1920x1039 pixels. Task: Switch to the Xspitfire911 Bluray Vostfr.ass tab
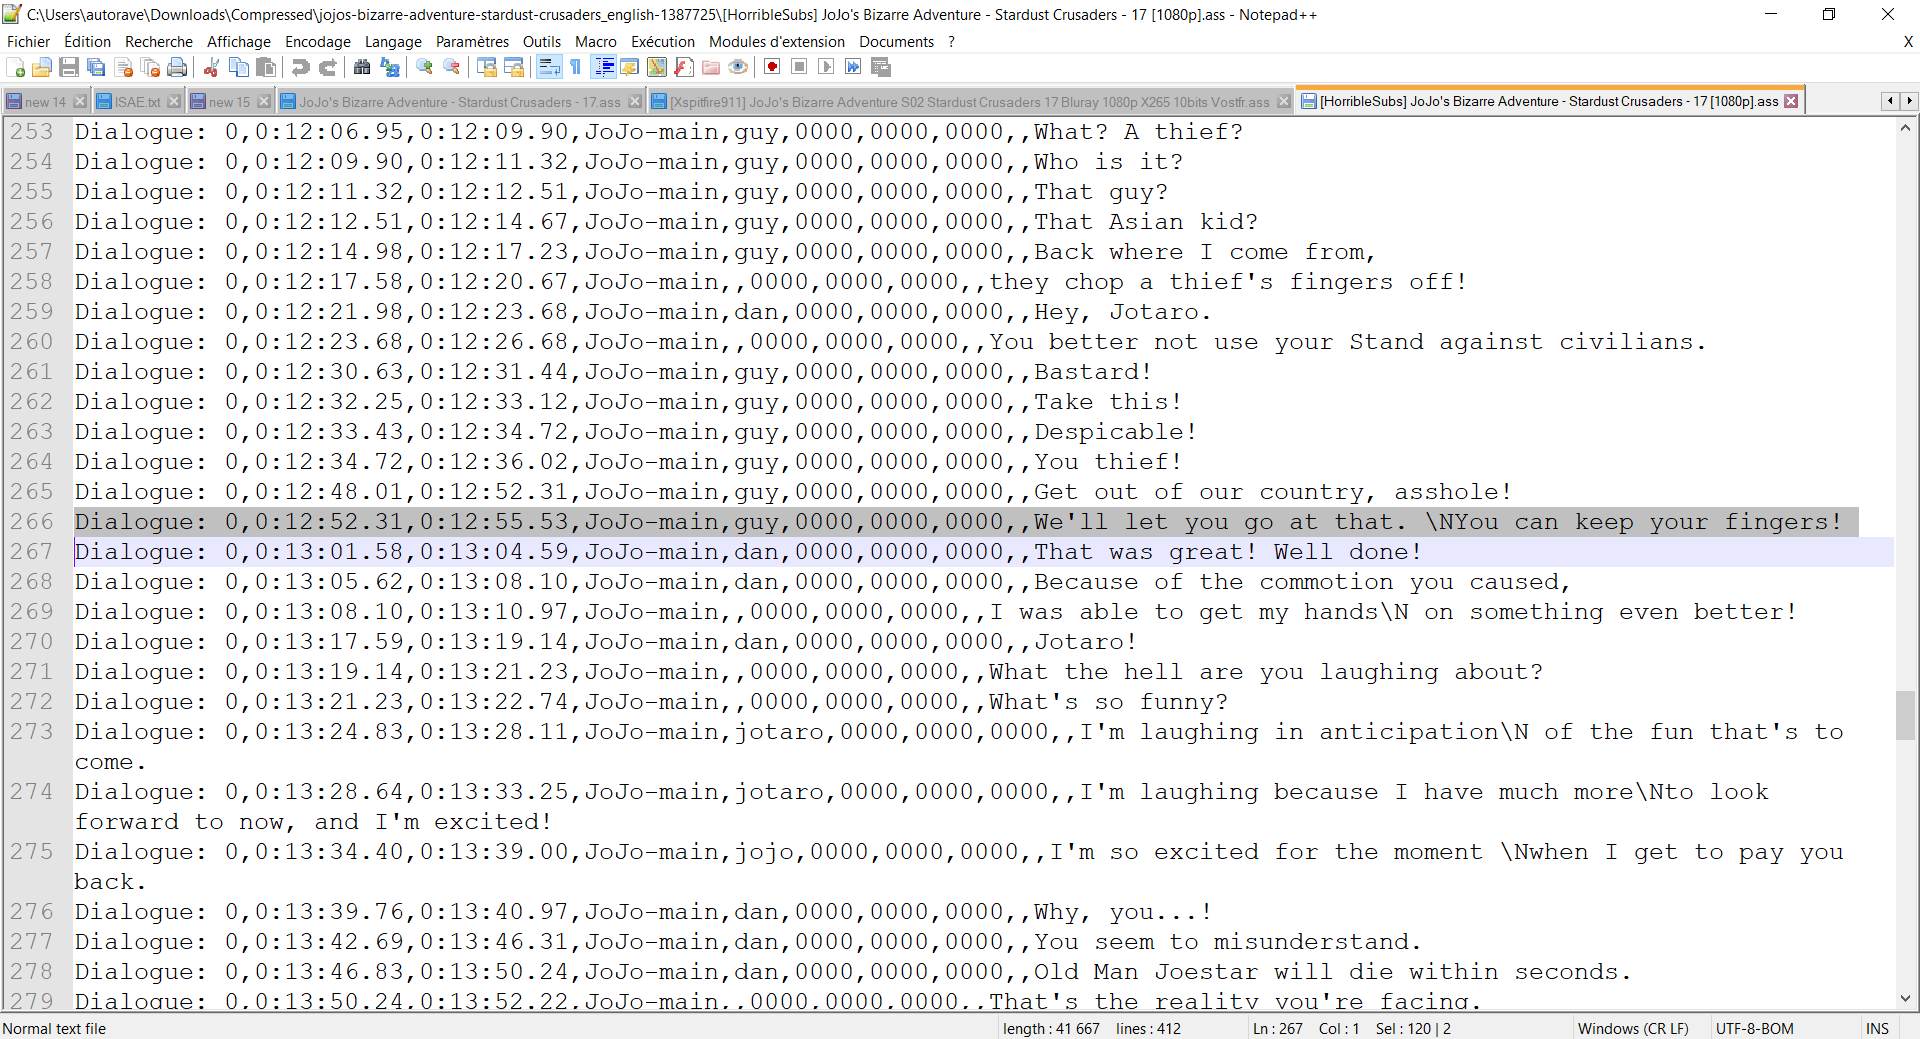click(969, 102)
